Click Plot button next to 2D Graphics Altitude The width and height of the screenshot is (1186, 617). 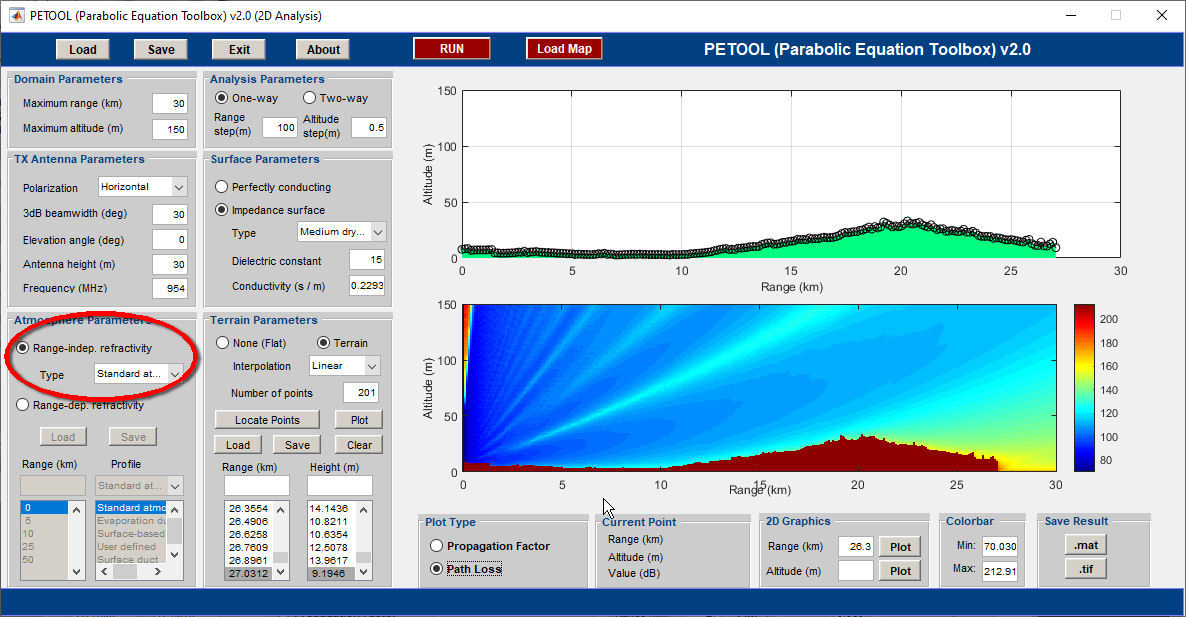tap(900, 571)
